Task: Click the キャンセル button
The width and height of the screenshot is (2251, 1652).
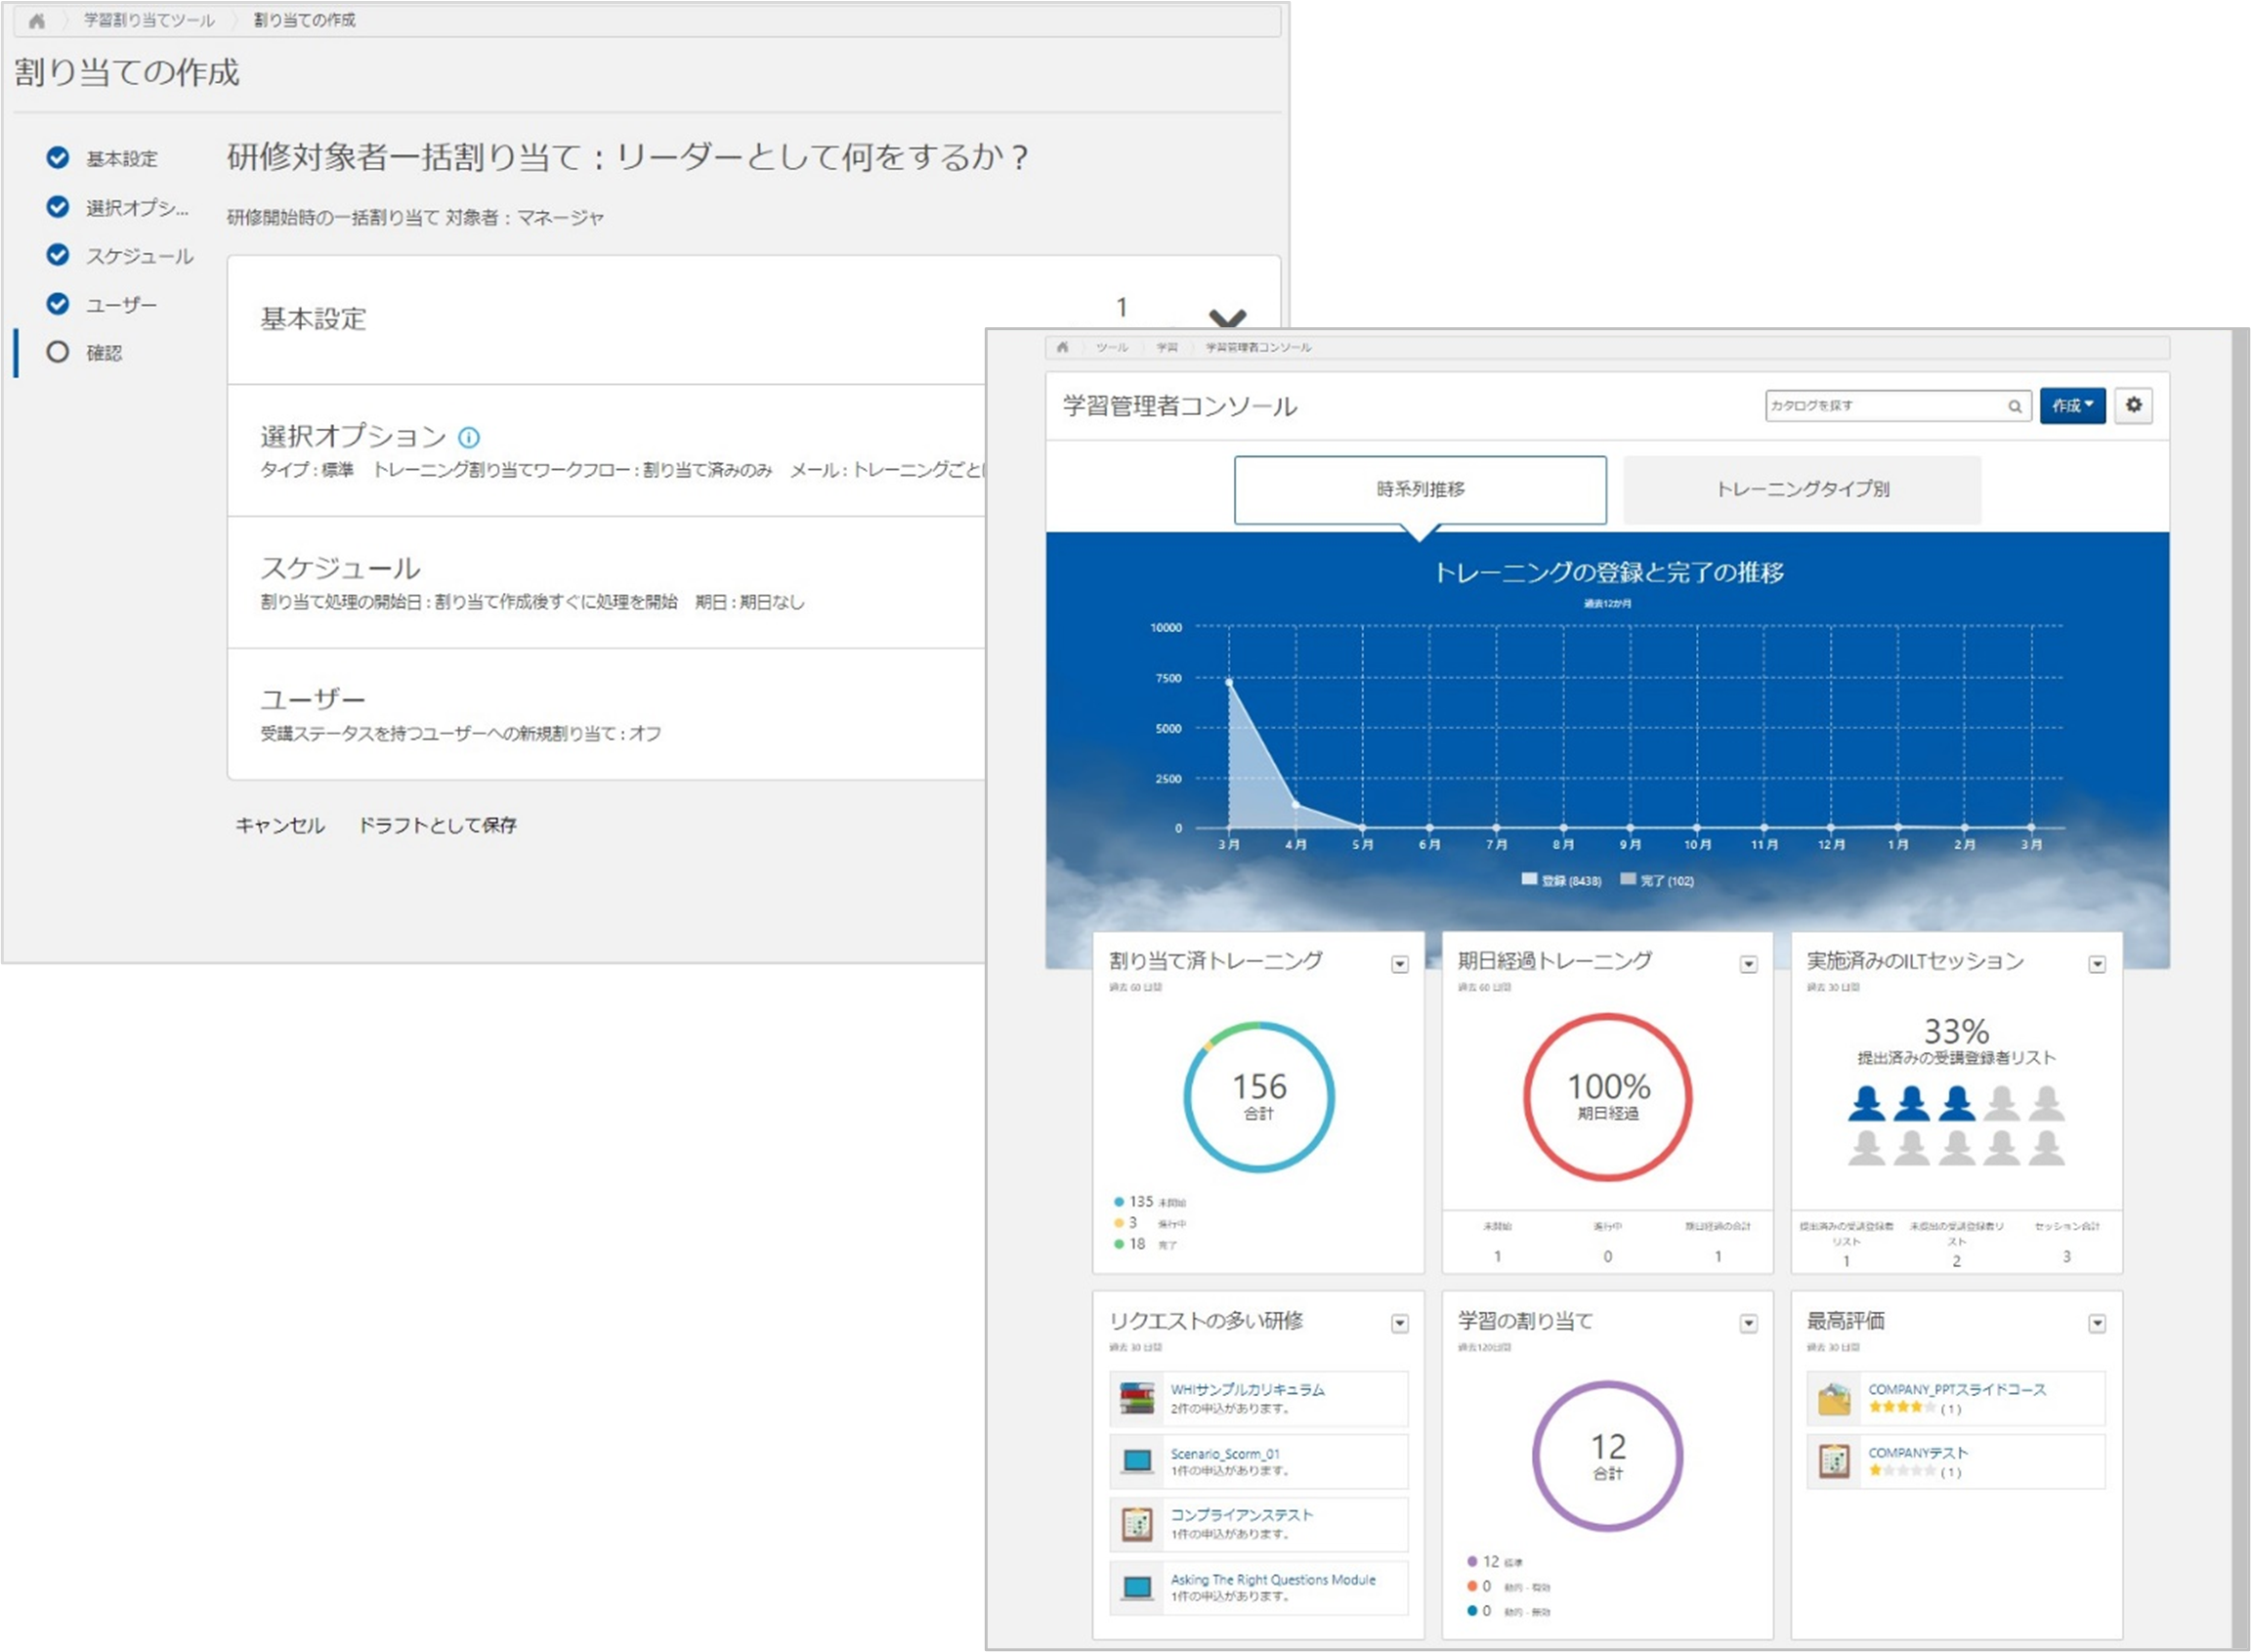Action: [280, 825]
